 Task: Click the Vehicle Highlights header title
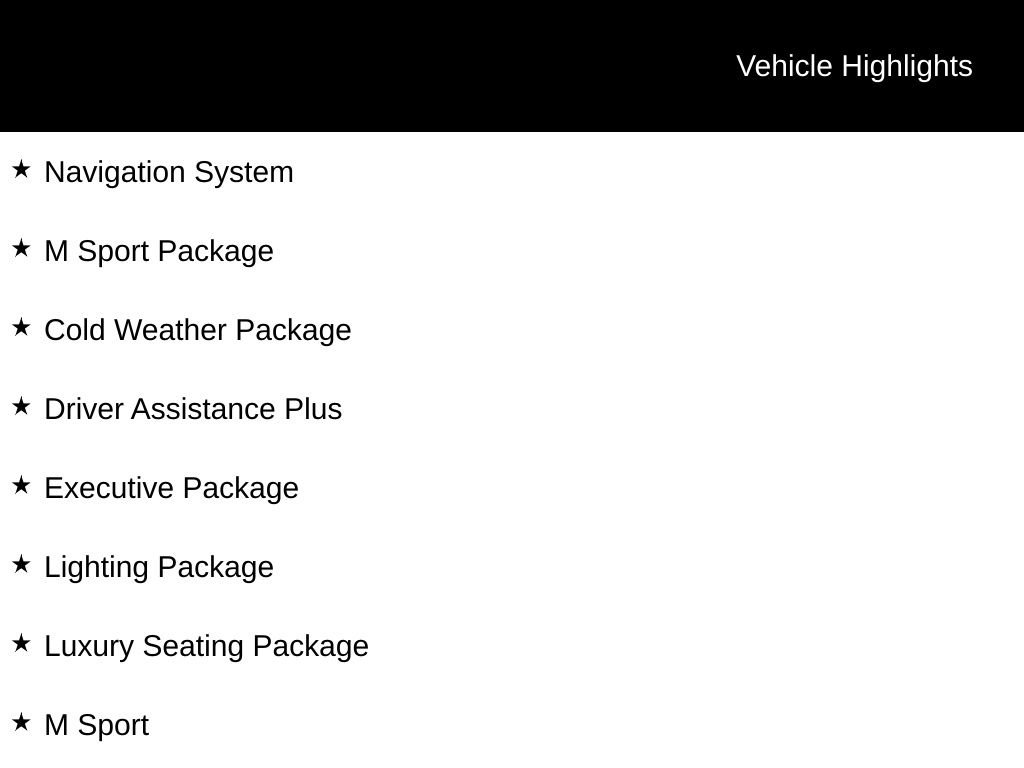[x=854, y=67]
